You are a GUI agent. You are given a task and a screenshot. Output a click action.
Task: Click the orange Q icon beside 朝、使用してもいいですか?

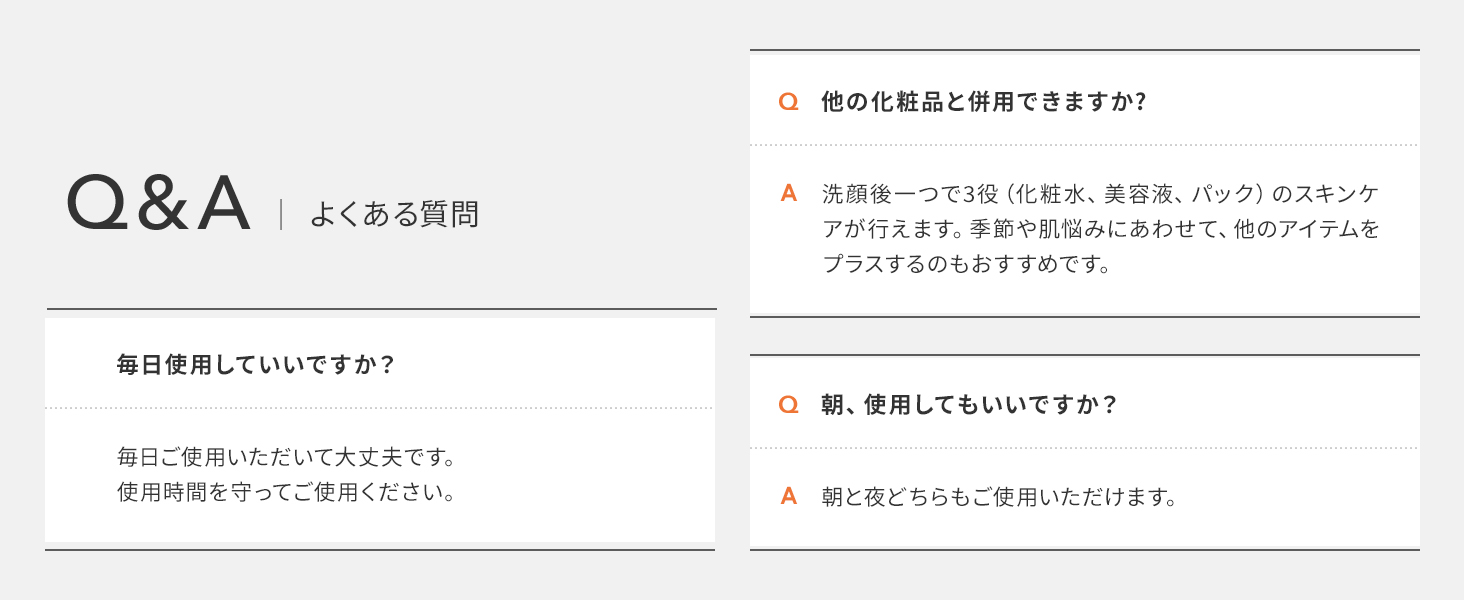(788, 404)
